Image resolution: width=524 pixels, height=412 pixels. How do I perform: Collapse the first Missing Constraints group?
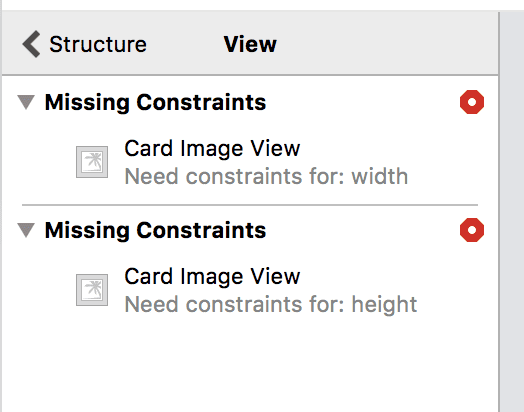click(x=26, y=102)
